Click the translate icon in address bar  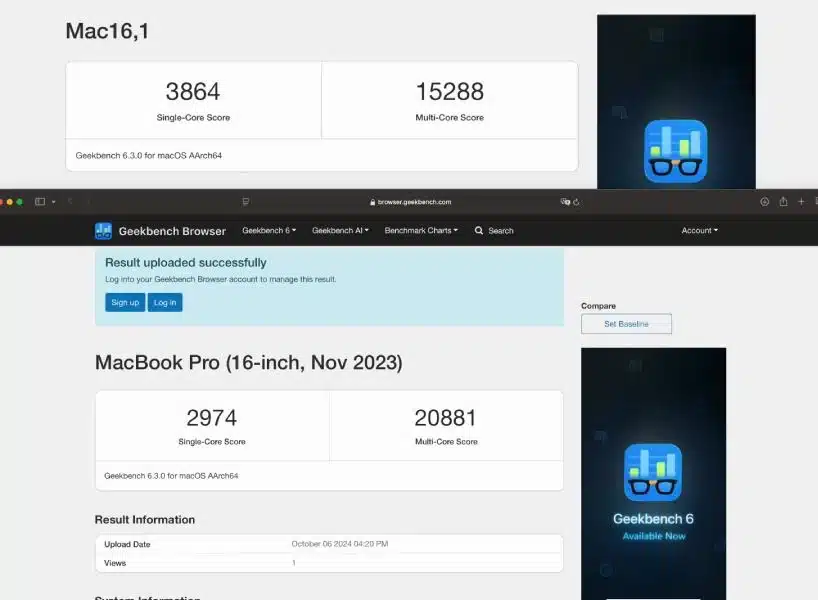click(565, 202)
